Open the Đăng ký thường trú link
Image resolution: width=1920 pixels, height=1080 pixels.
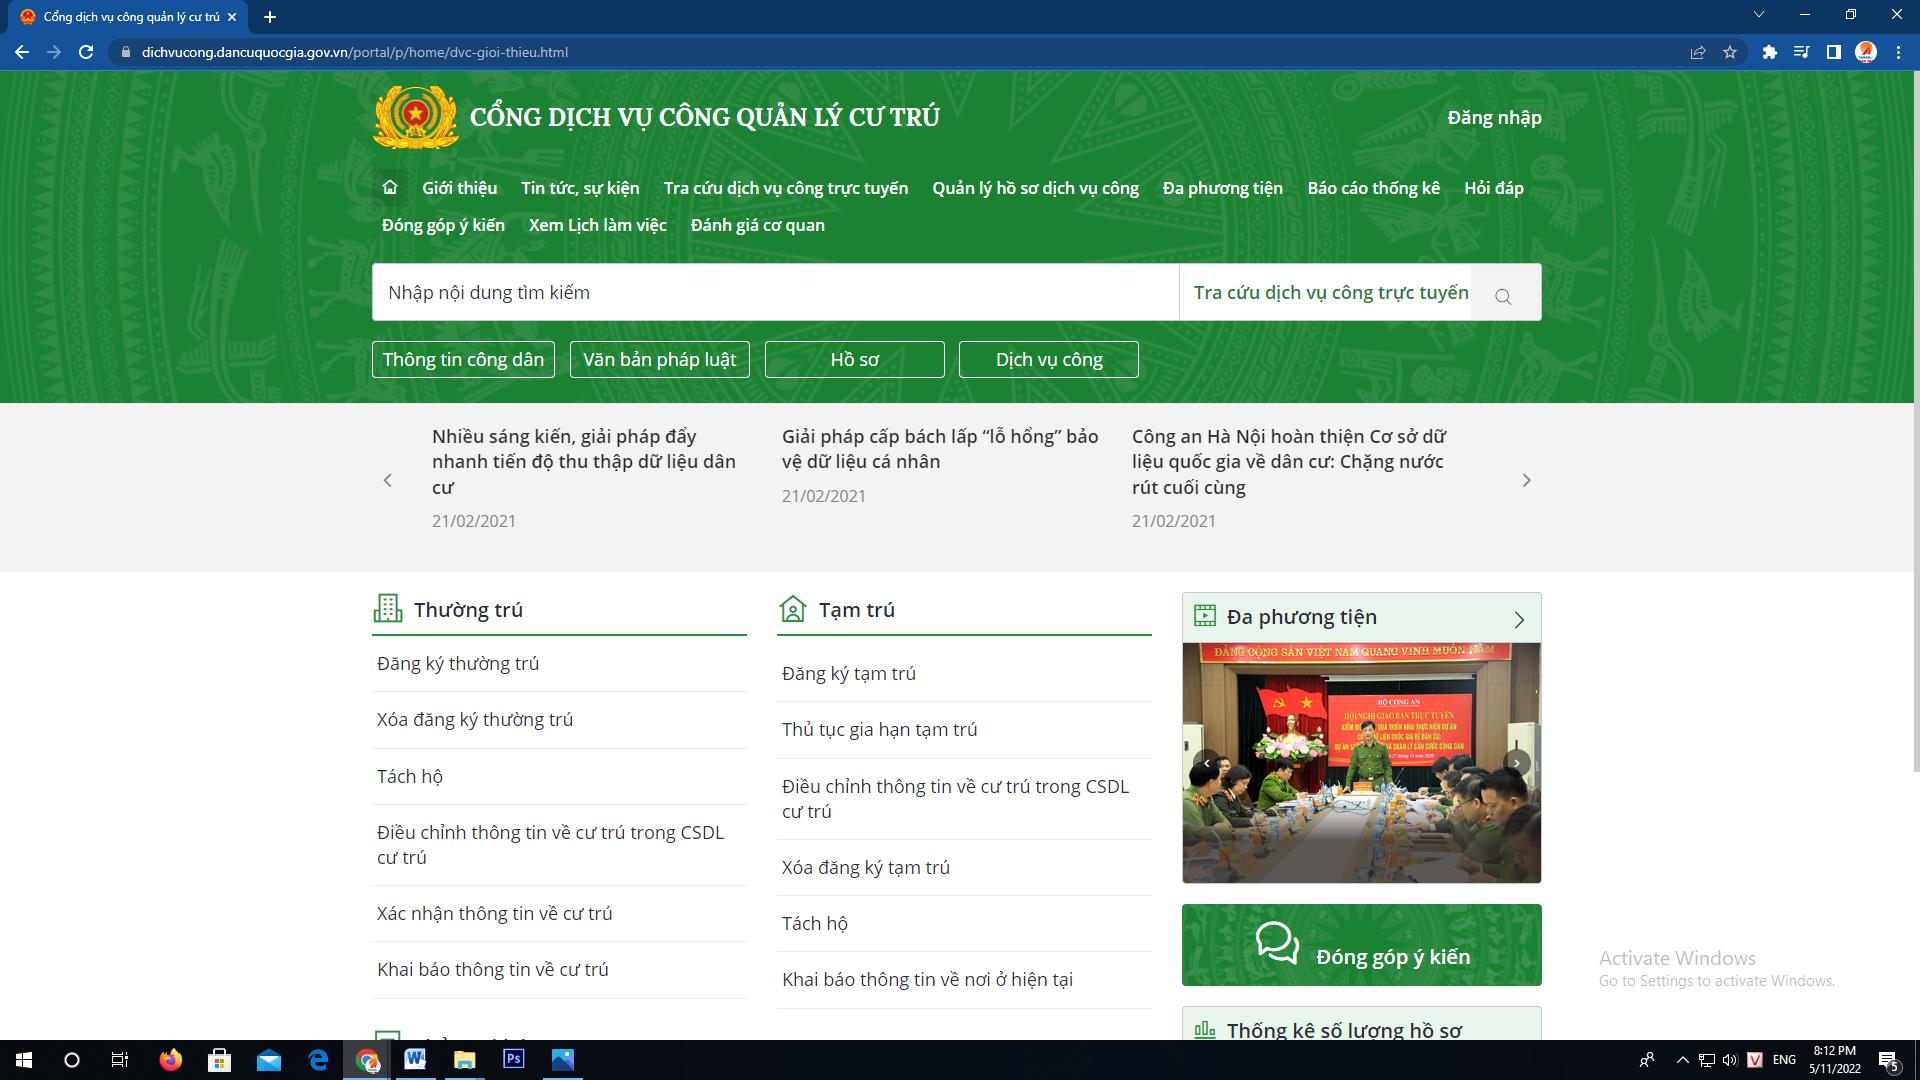458,663
